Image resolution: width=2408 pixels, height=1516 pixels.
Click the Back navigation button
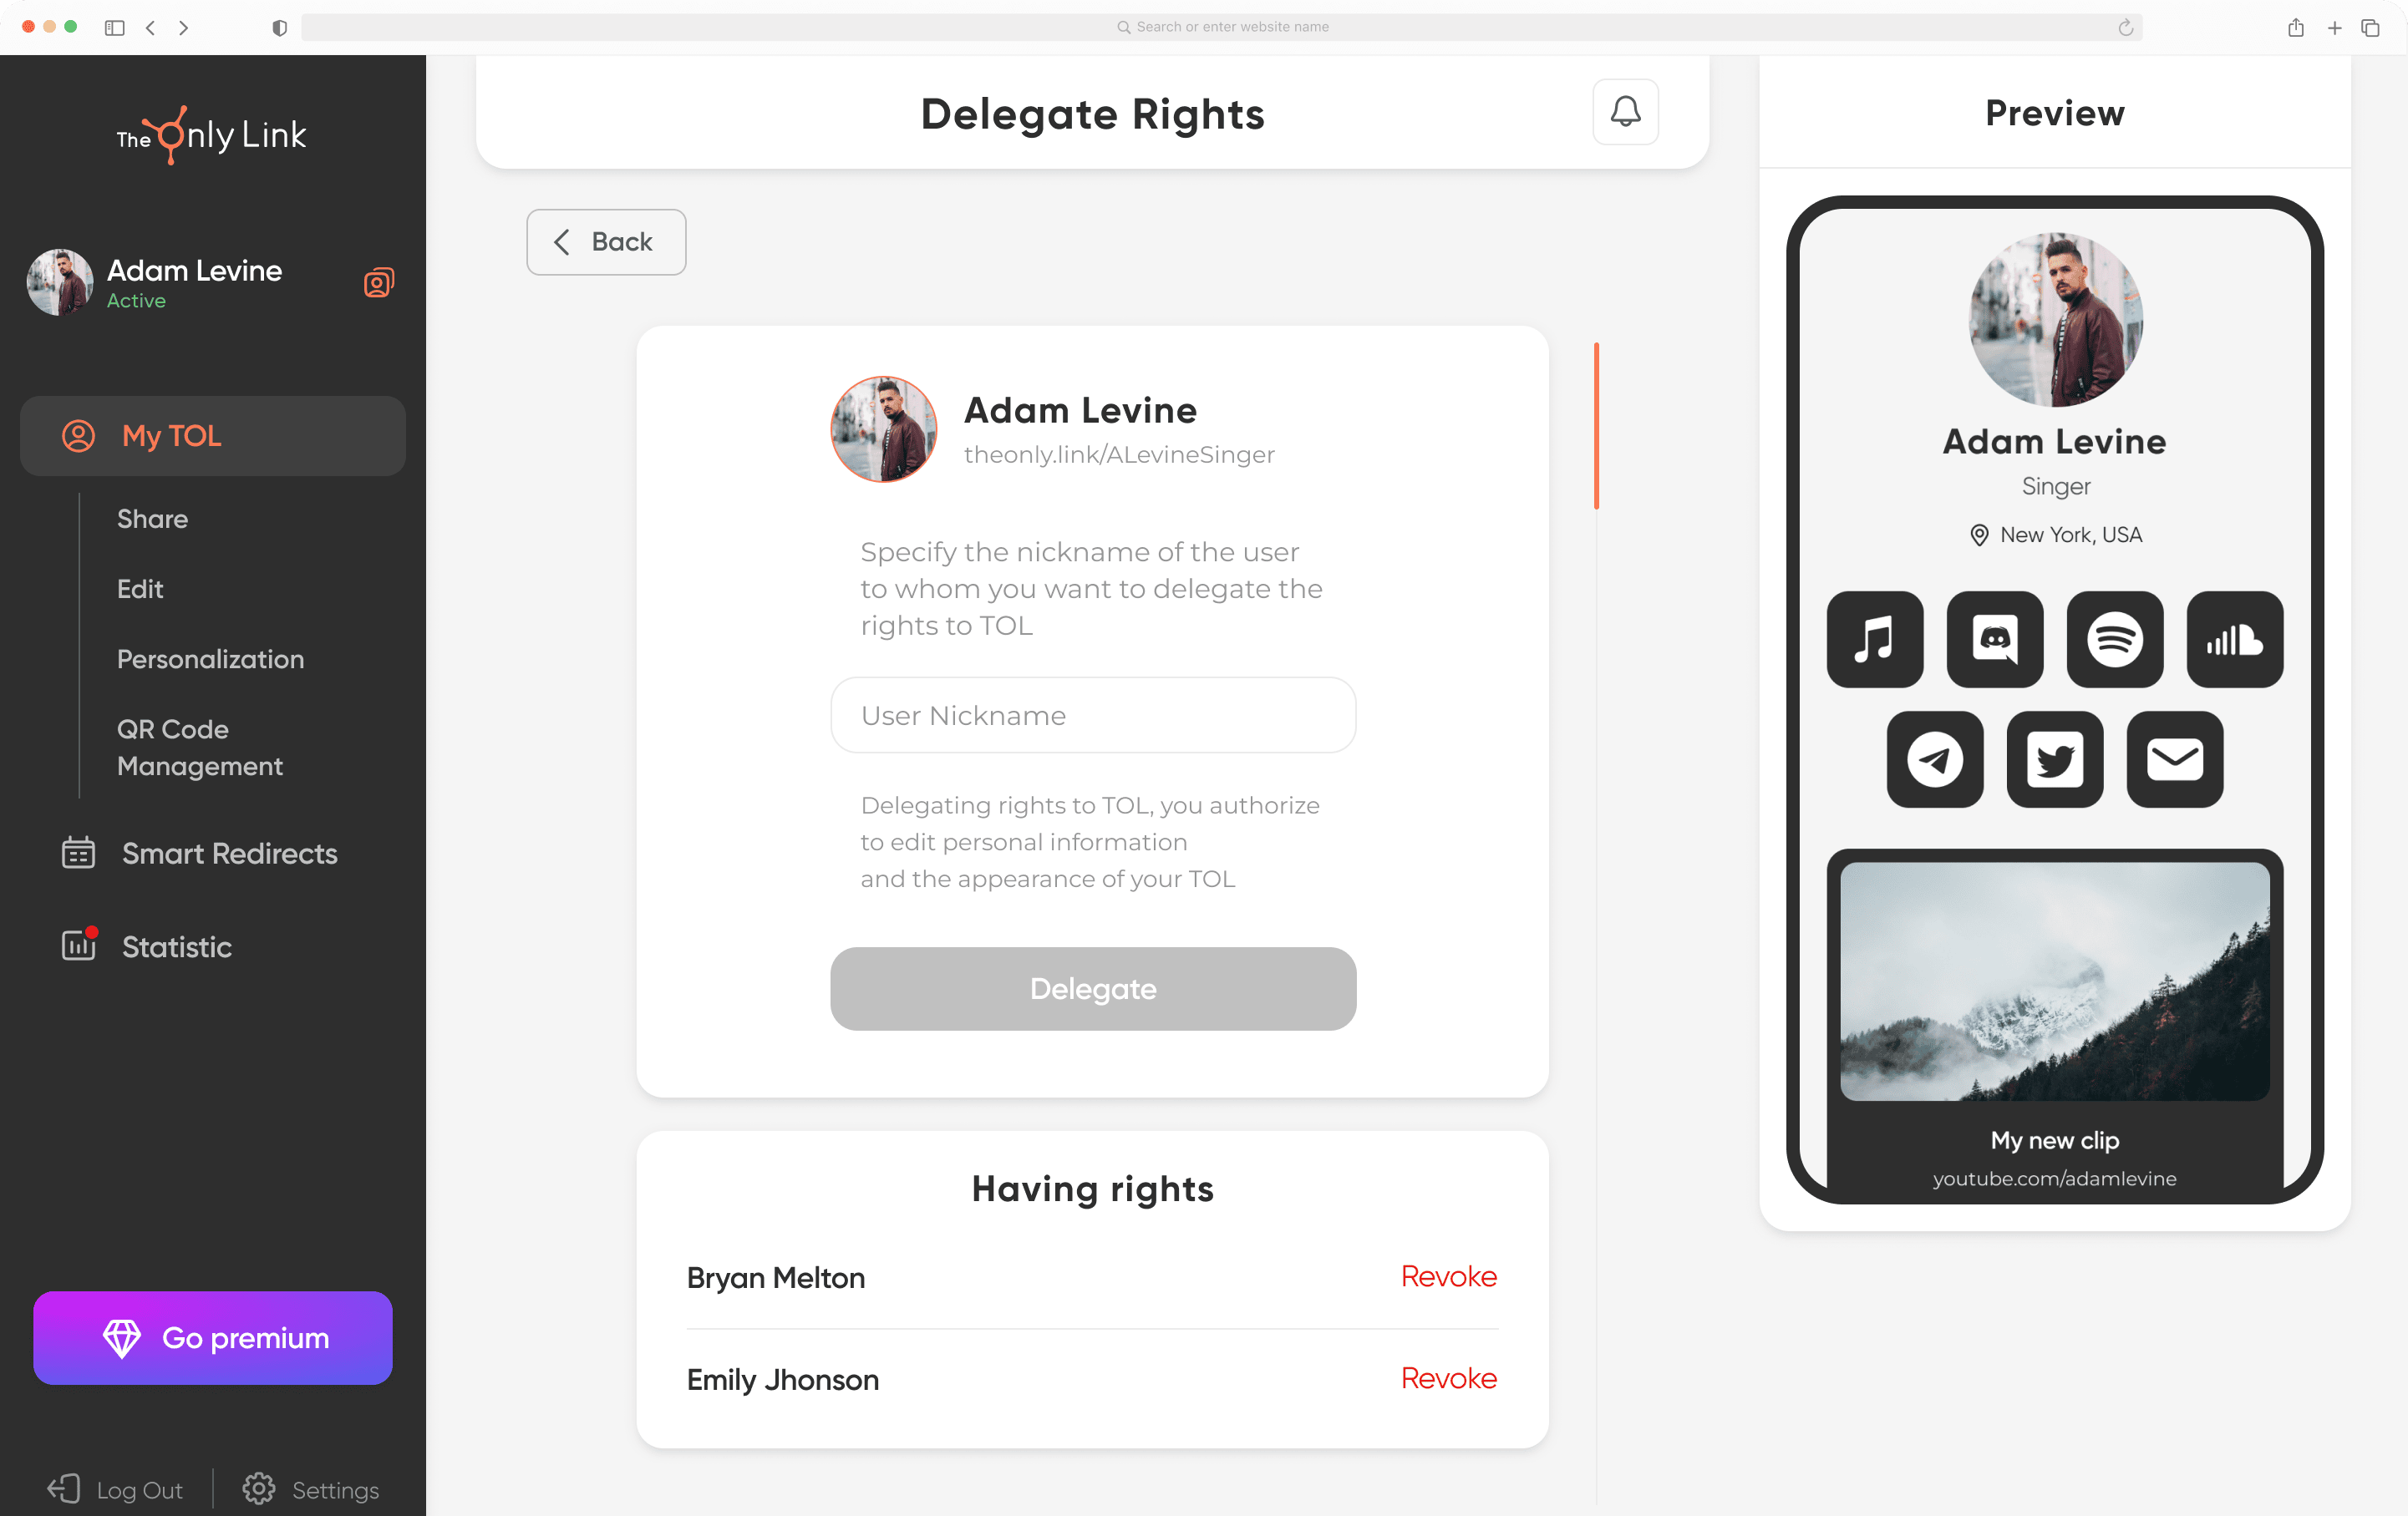pyautogui.click(x=604, y=241)
